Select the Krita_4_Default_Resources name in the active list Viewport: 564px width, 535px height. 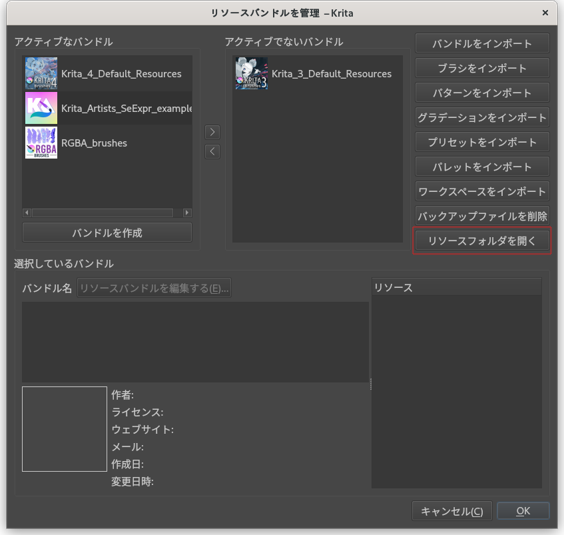121,74
